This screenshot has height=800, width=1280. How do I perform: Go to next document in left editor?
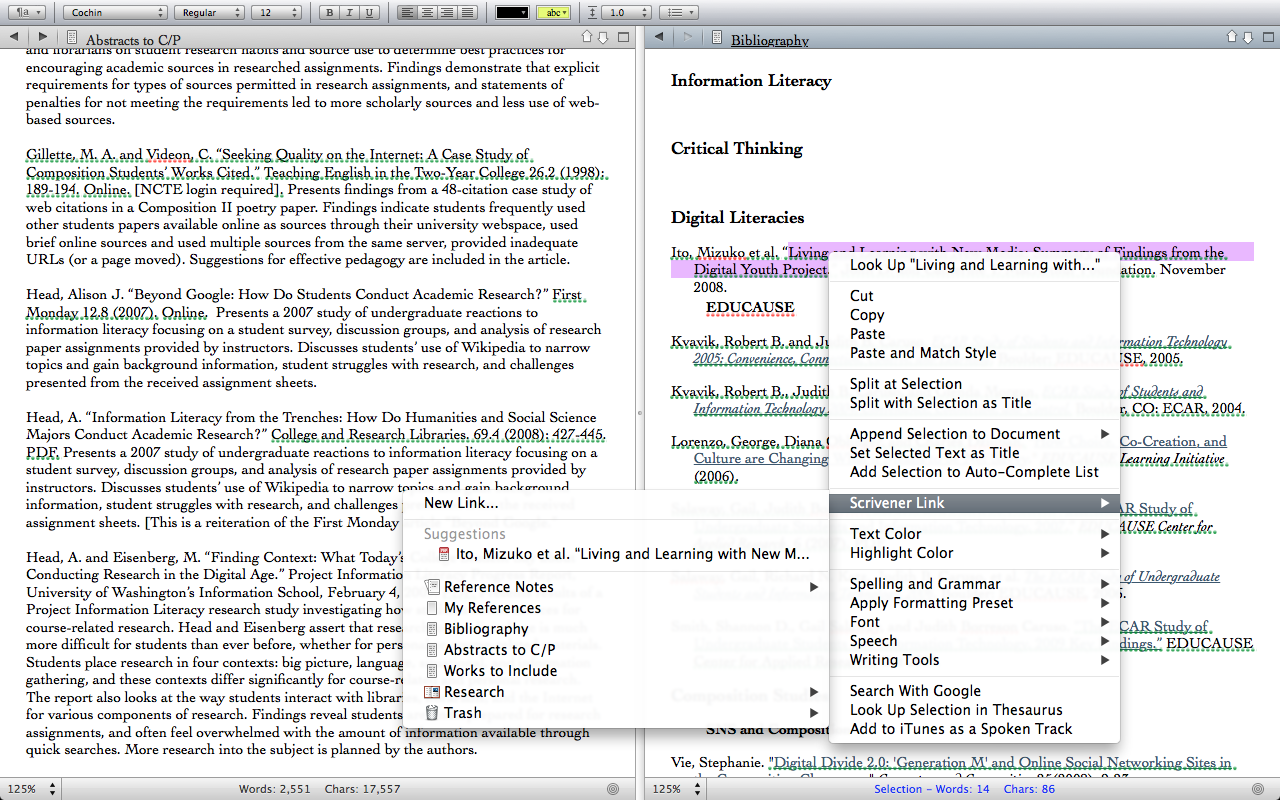tap(602, 37)
